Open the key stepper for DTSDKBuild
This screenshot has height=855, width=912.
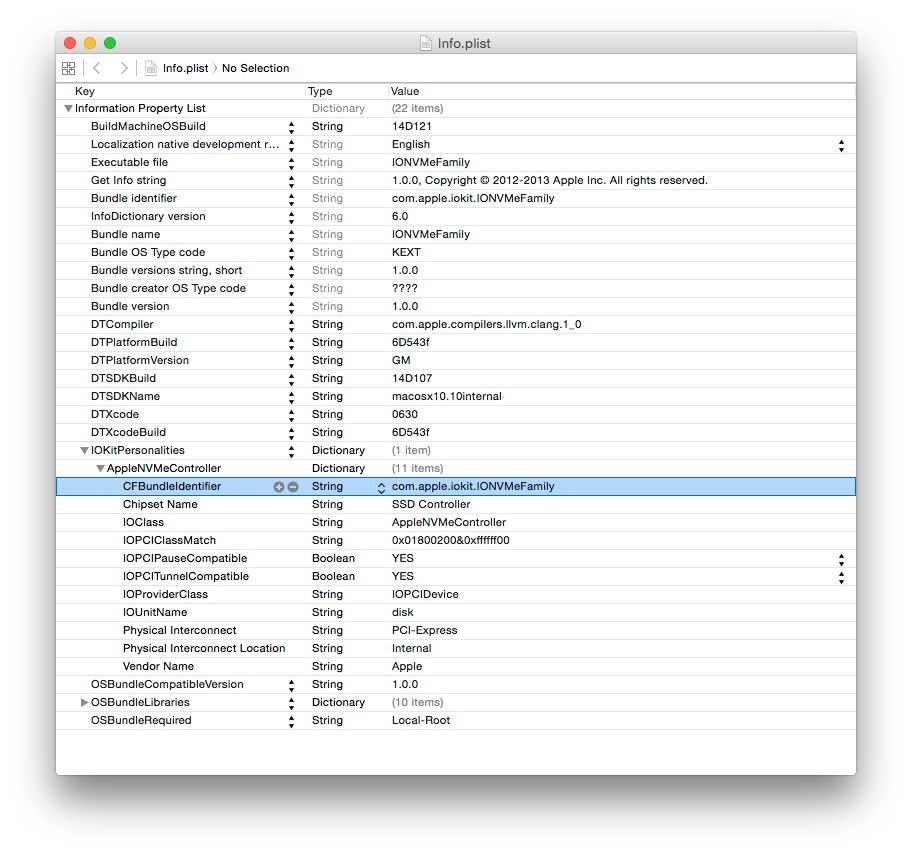pos(291,380)
